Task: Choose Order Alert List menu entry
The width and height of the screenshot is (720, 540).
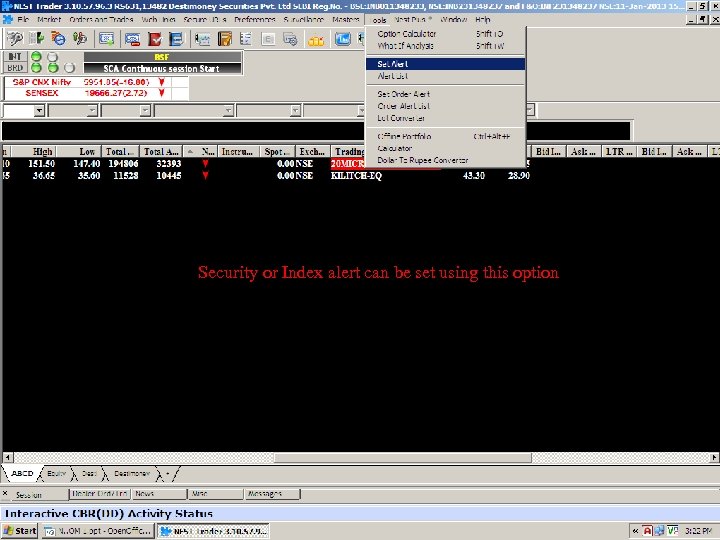Action: click(x=445, y=106)
